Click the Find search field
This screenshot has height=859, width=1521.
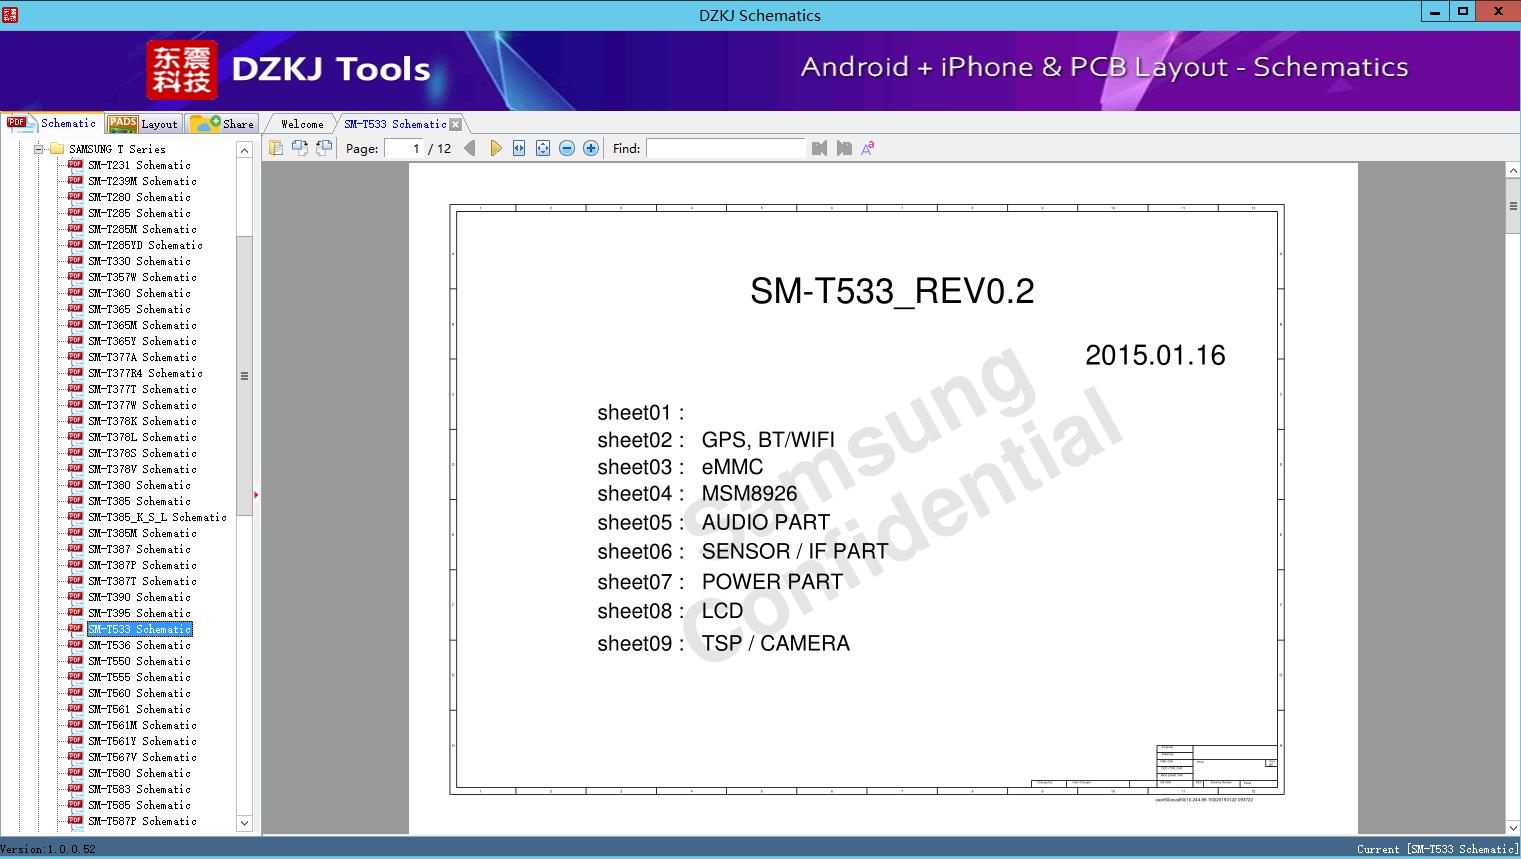click(x=725, y=148)
